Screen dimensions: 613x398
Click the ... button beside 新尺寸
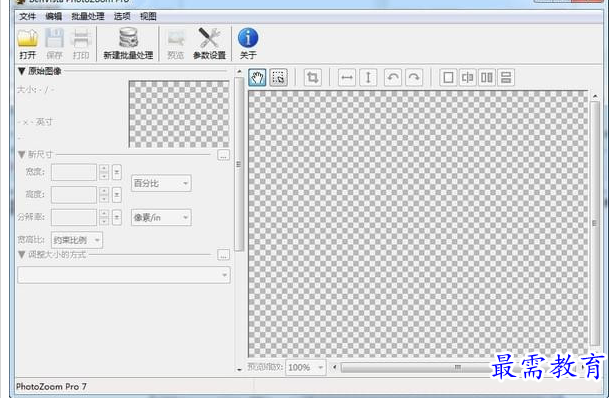click(x=223, y=155)
